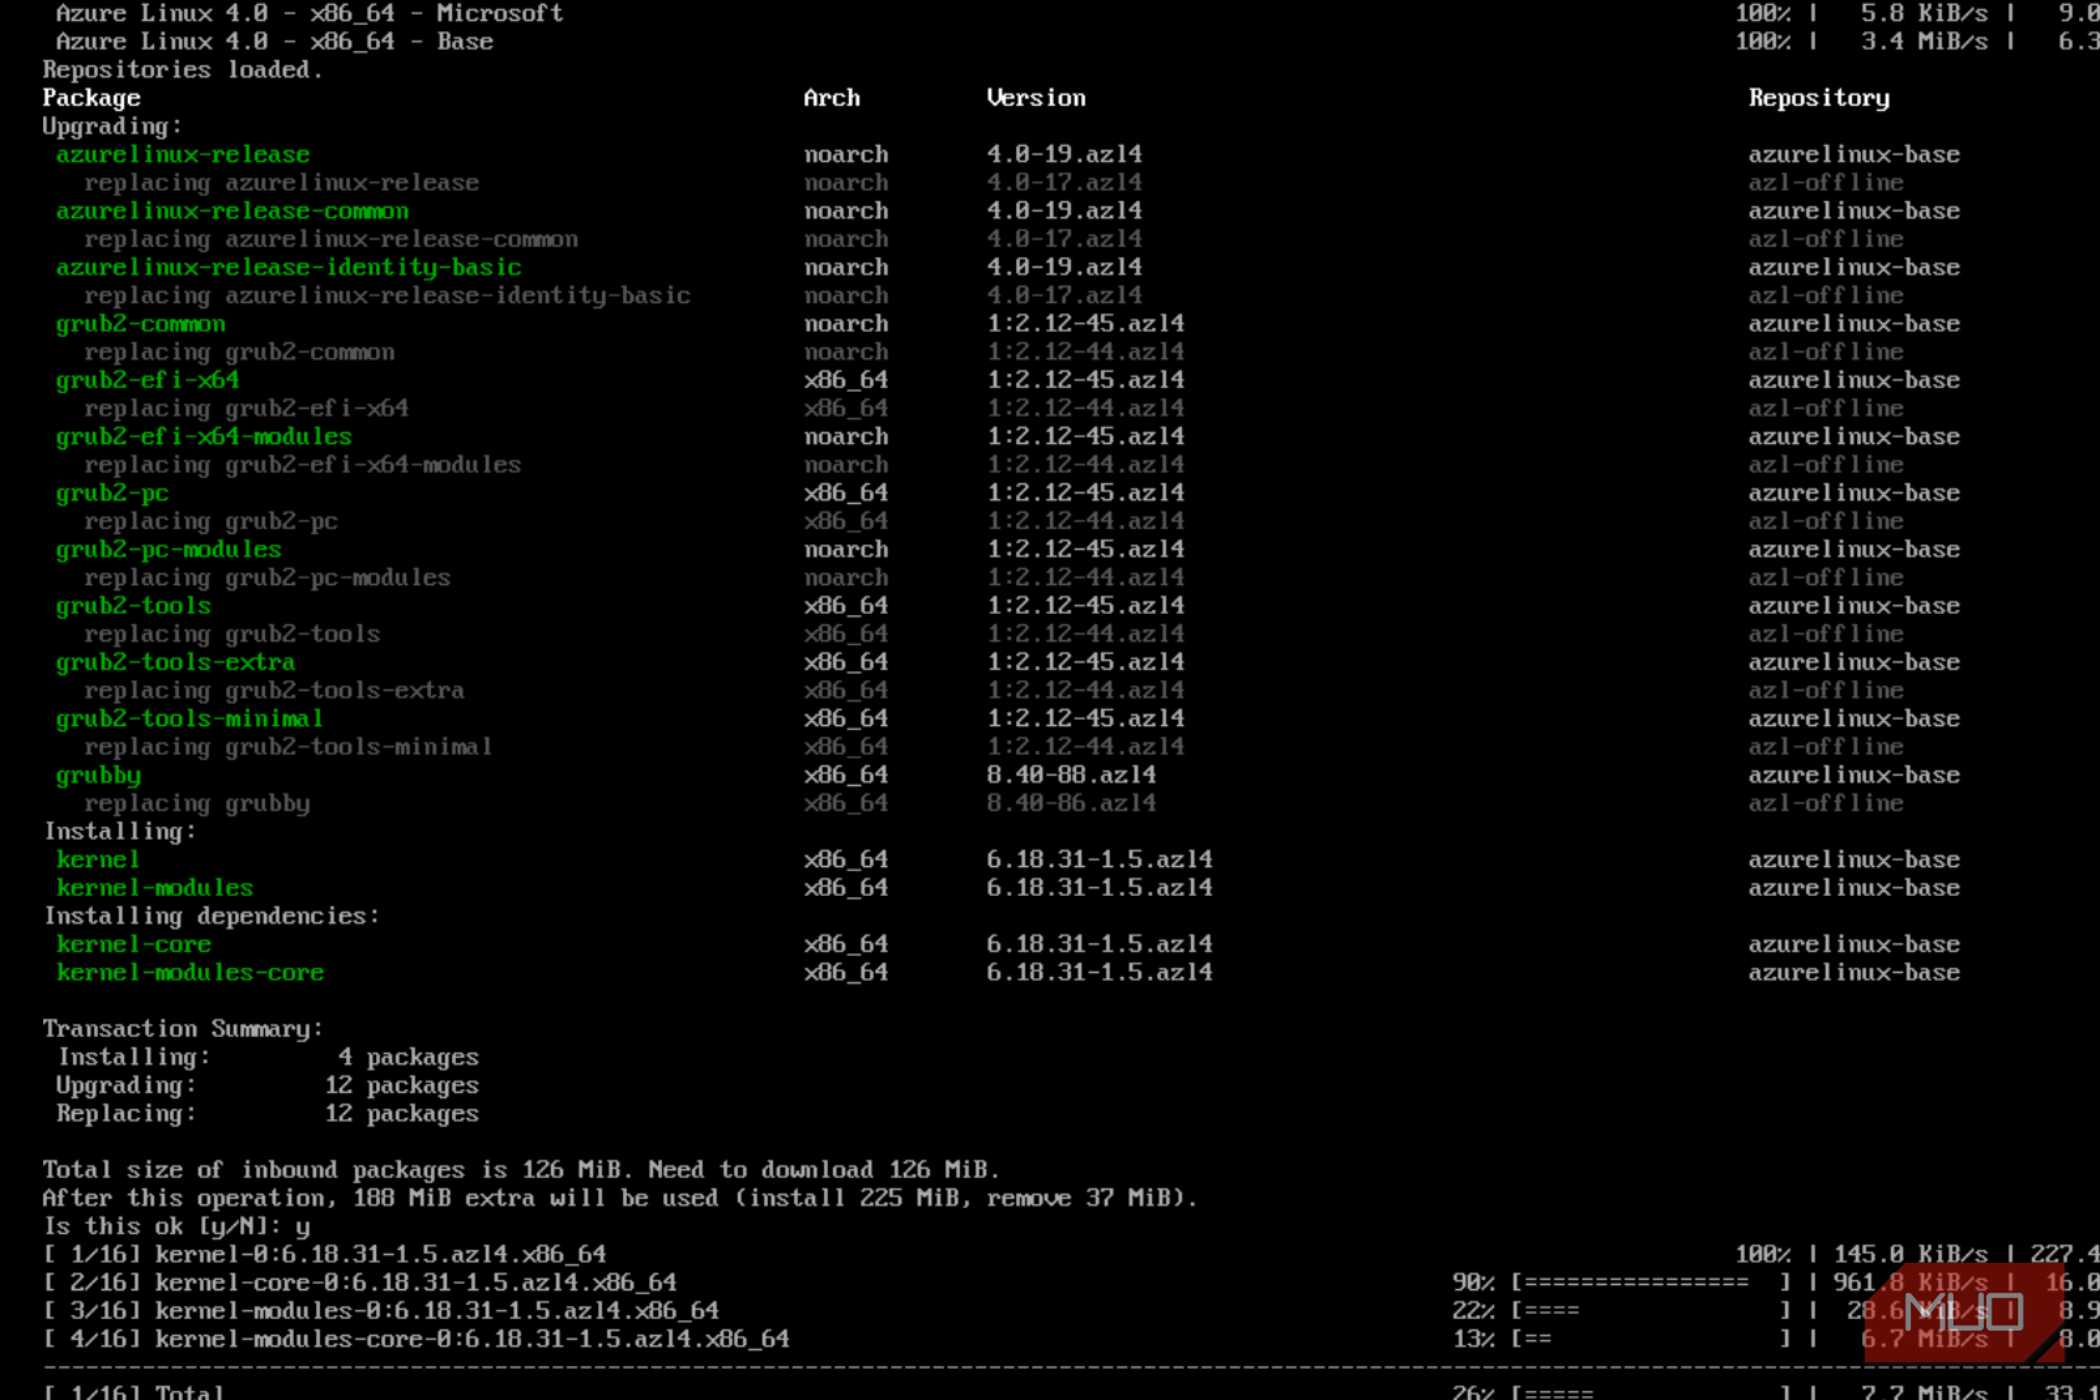
Task: Click 'After this operation, 188 MiB extra' line
Action: 620,1198
